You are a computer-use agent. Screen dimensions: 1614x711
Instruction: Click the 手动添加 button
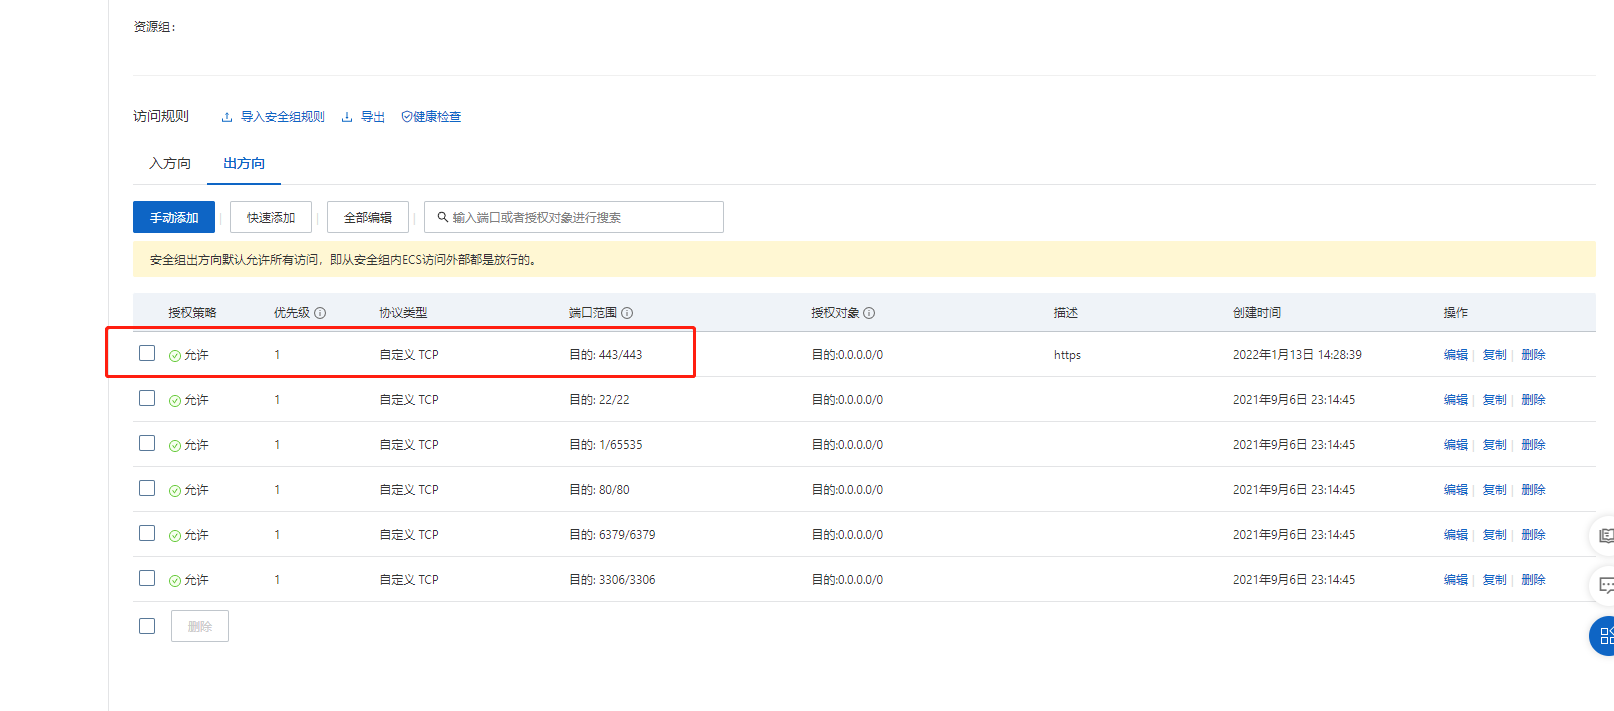point(174,217)
